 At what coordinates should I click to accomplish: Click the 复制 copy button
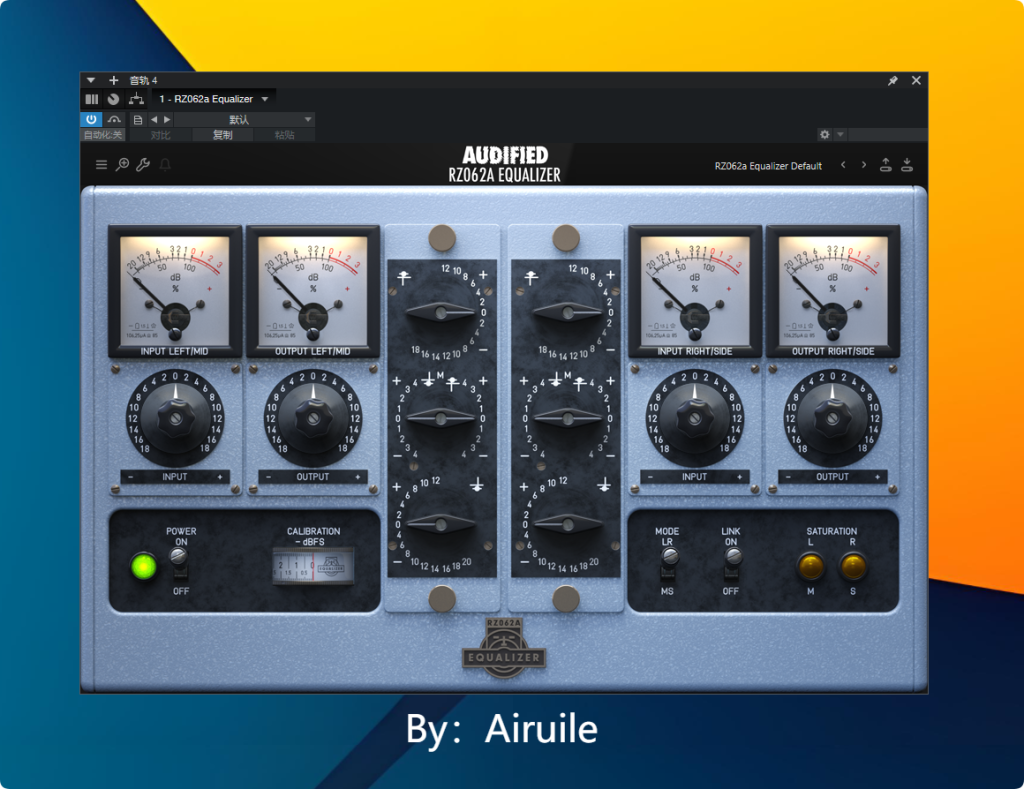point(222,135)
